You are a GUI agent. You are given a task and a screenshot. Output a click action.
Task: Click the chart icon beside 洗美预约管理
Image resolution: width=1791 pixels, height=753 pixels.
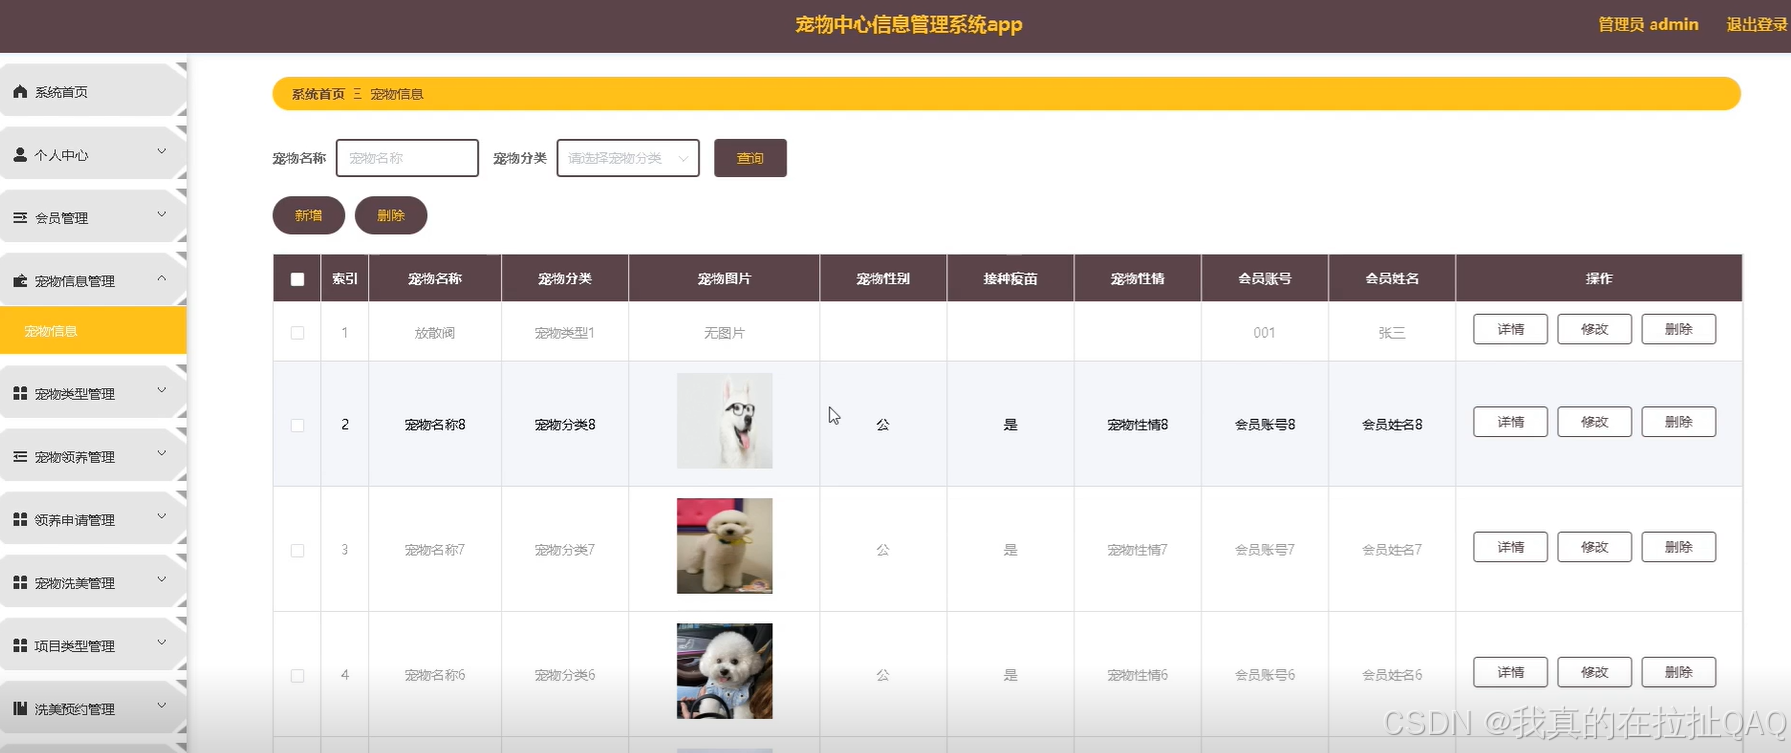click(20, 708)
